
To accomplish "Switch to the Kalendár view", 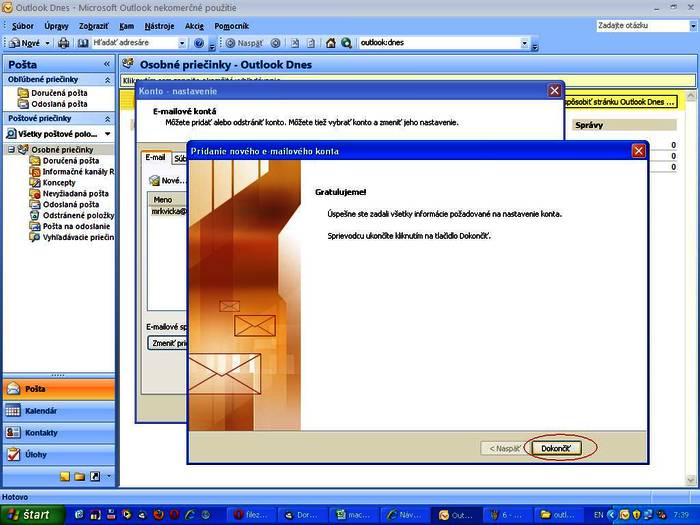I will (x=59, y=411).
